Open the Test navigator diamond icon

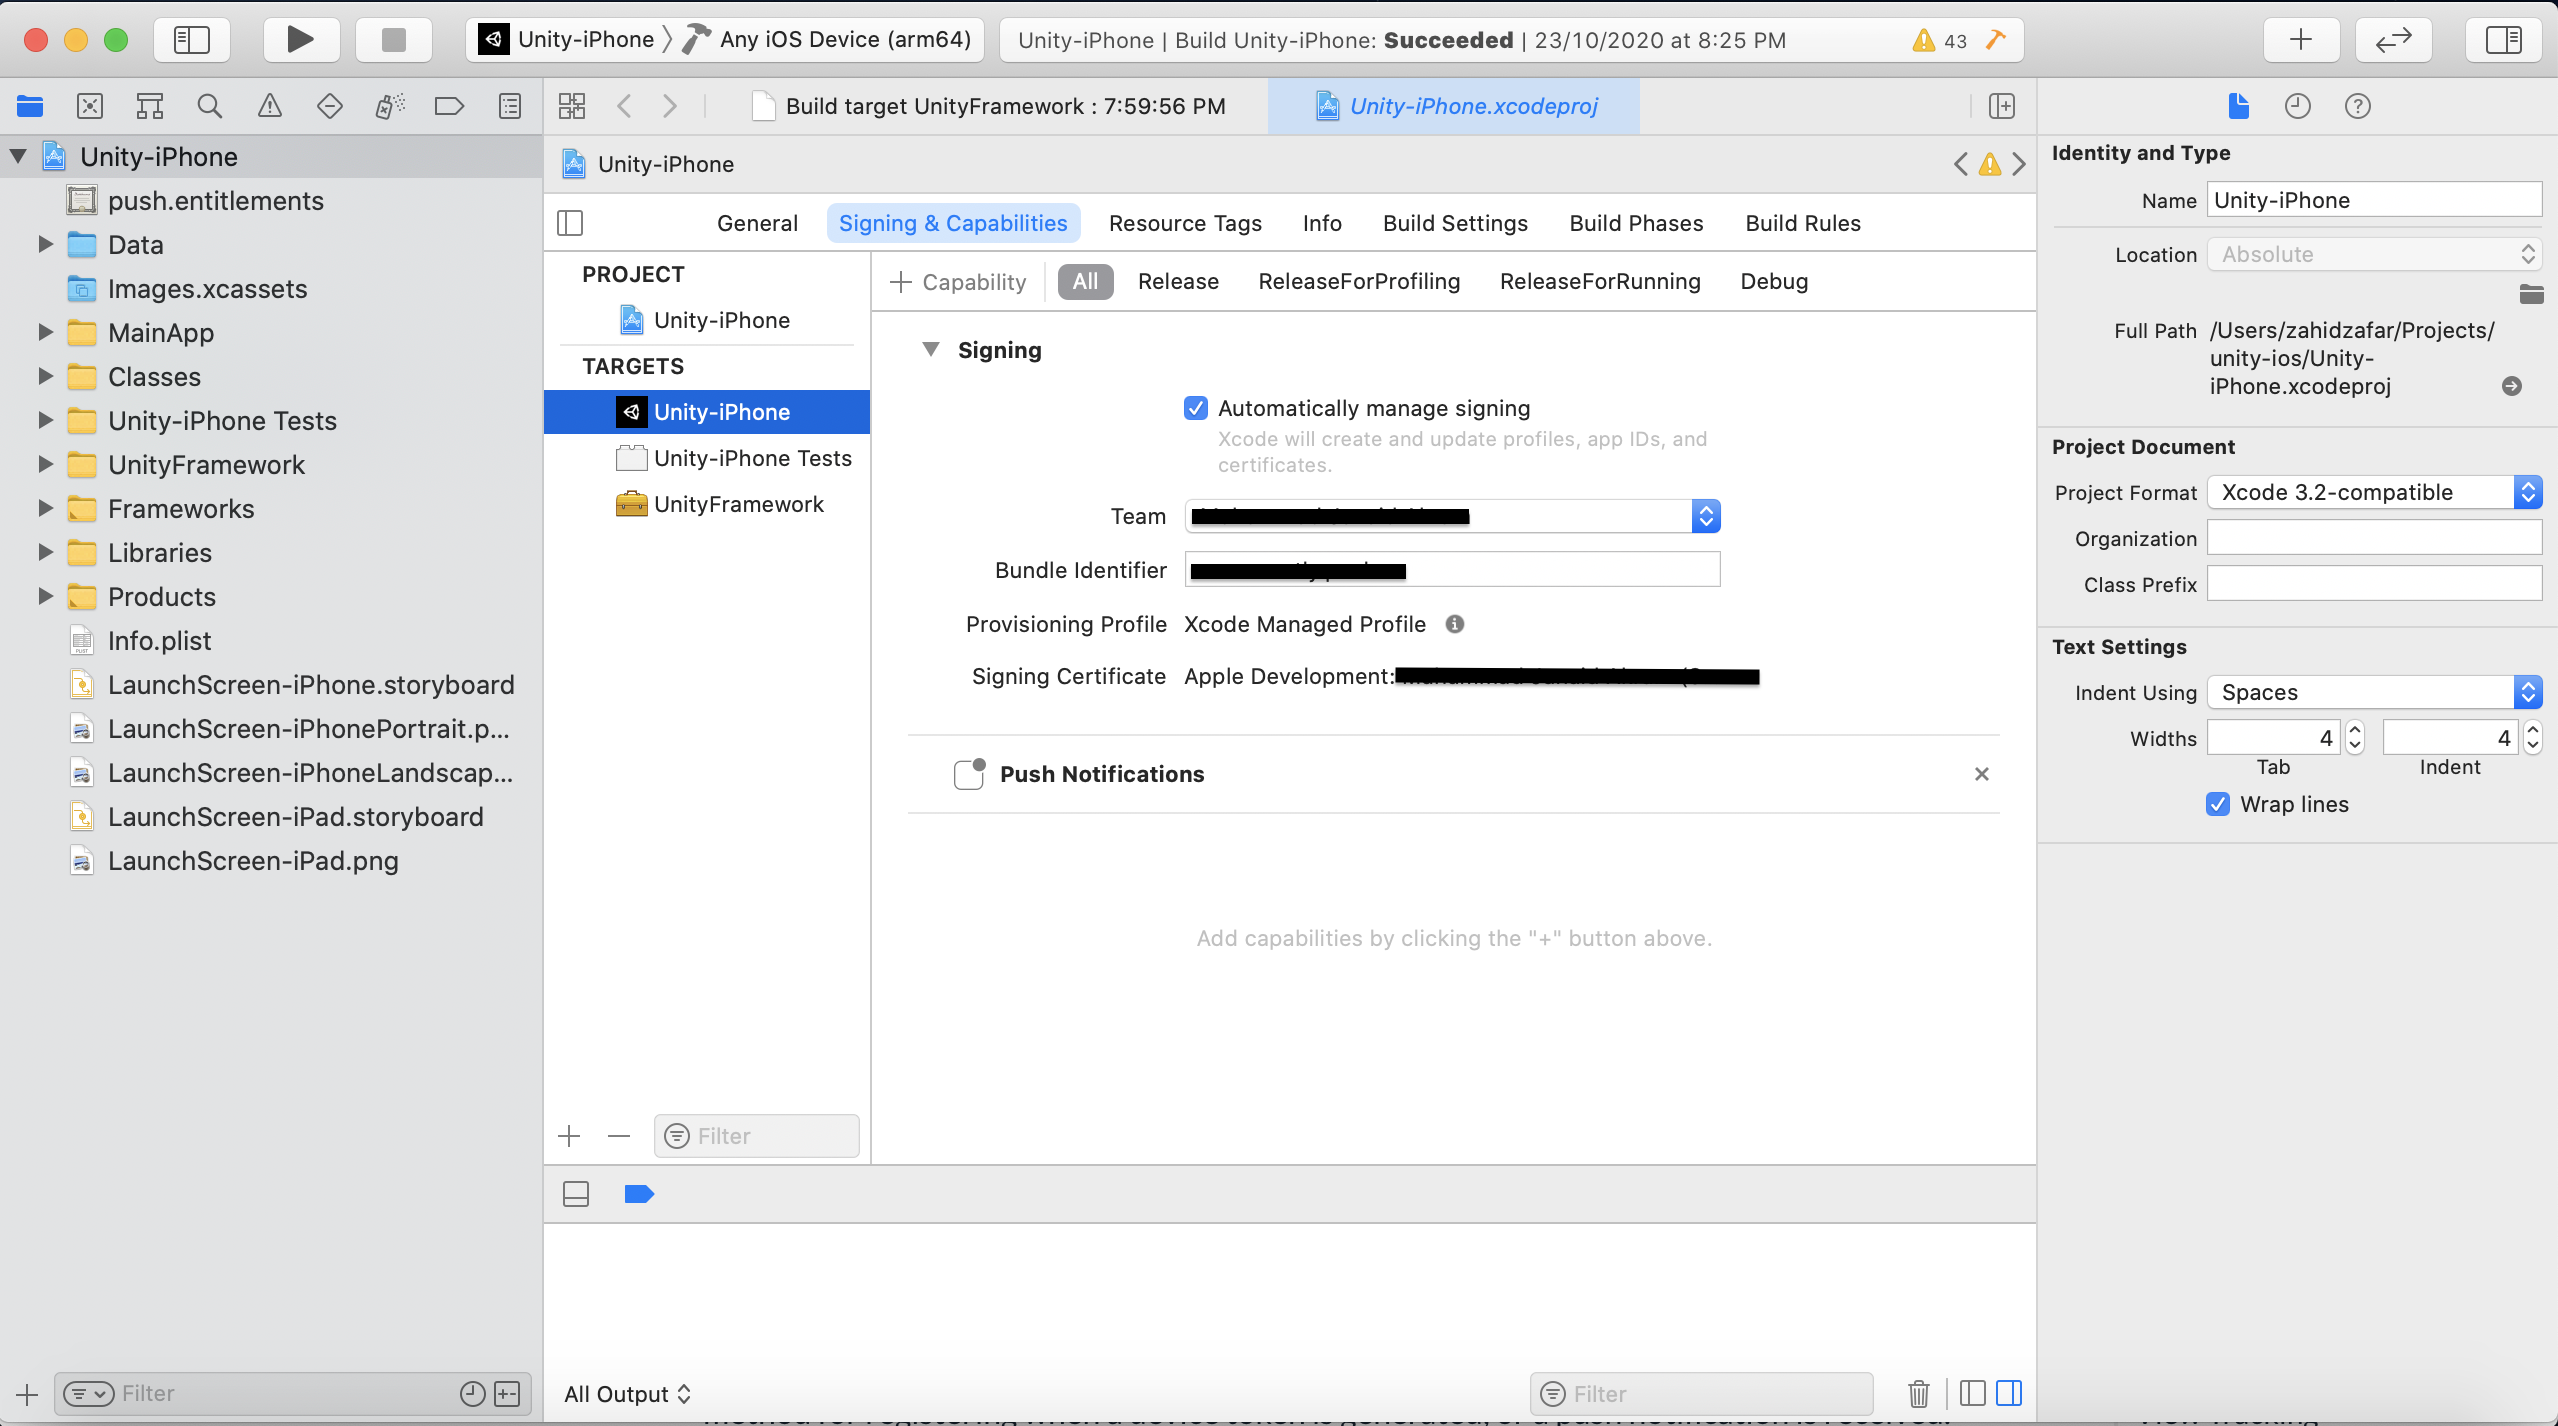click(x=330, y=106)
